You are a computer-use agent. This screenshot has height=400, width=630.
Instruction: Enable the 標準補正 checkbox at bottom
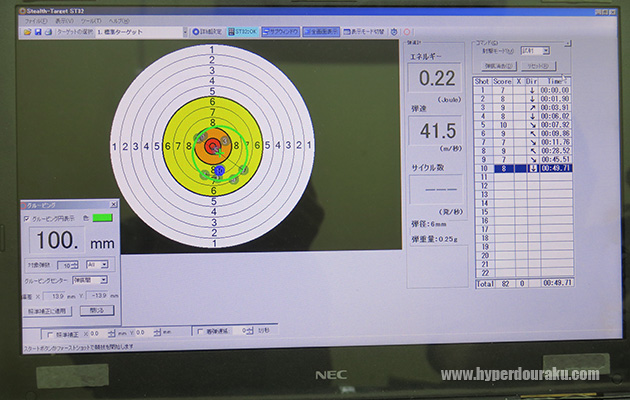(50, 332)
